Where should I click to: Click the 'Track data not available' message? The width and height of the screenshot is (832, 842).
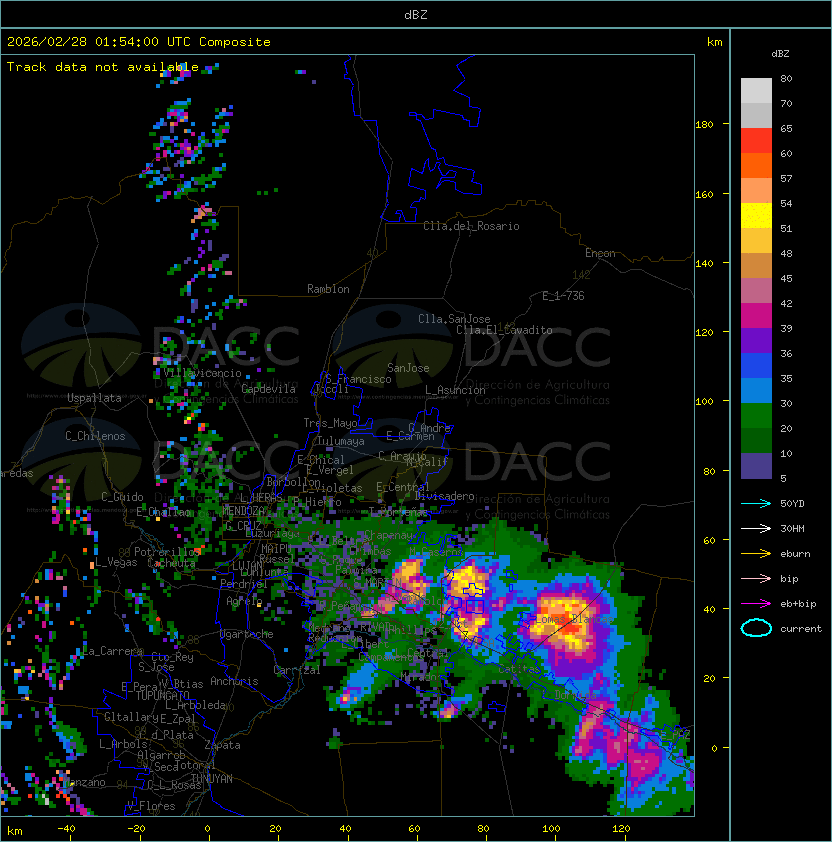coord(103,67)
